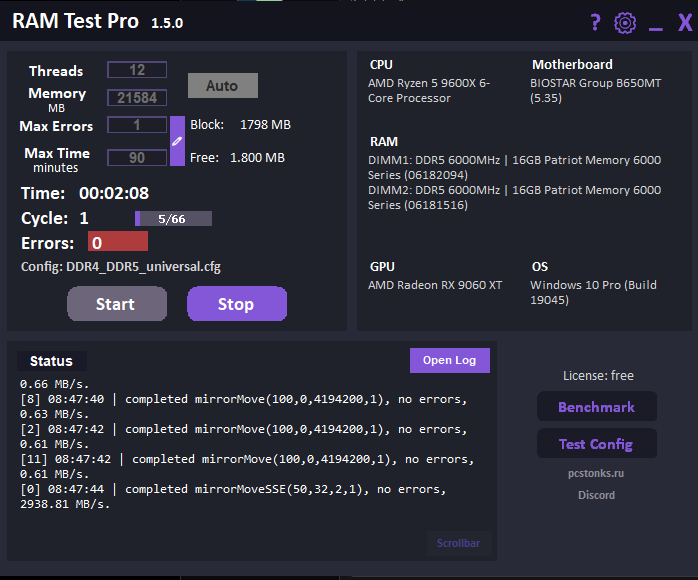Click the Threads input field
Image resolution: width=698 pixels, height=580 pixels.
pyautogui.click(x=137, y=70)
